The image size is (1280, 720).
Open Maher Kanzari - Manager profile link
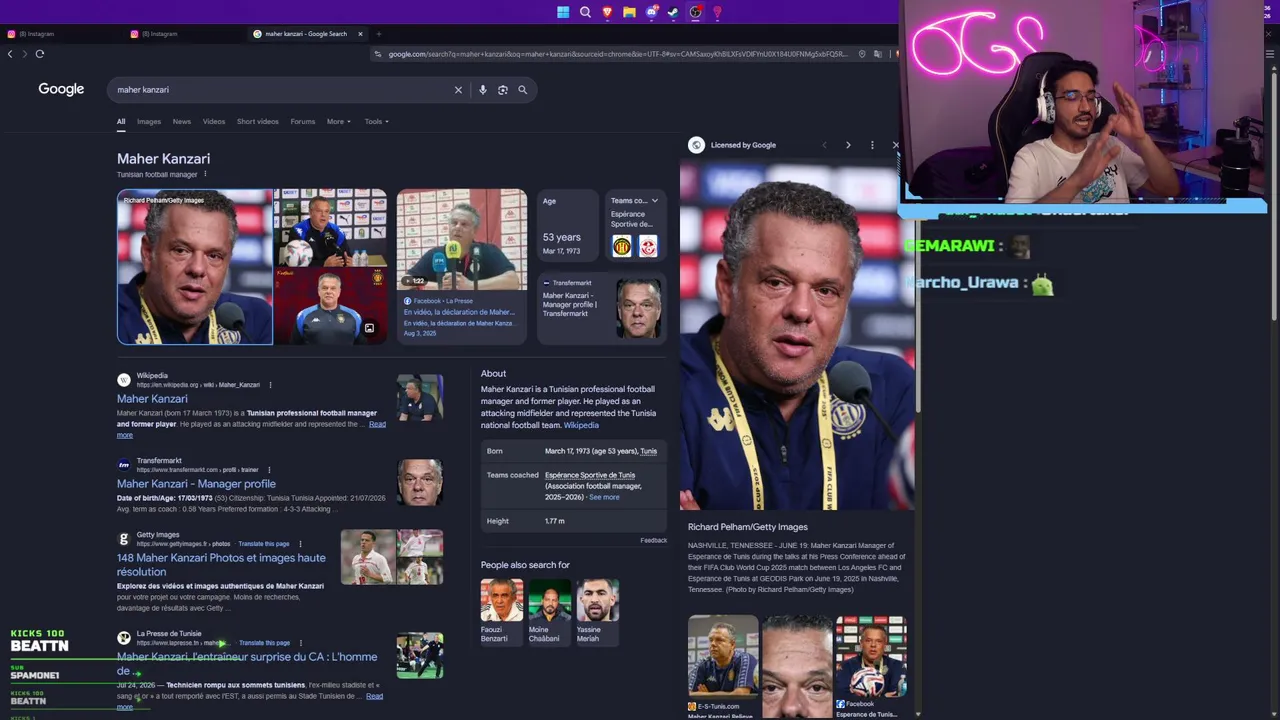click(x=196, y=484)
